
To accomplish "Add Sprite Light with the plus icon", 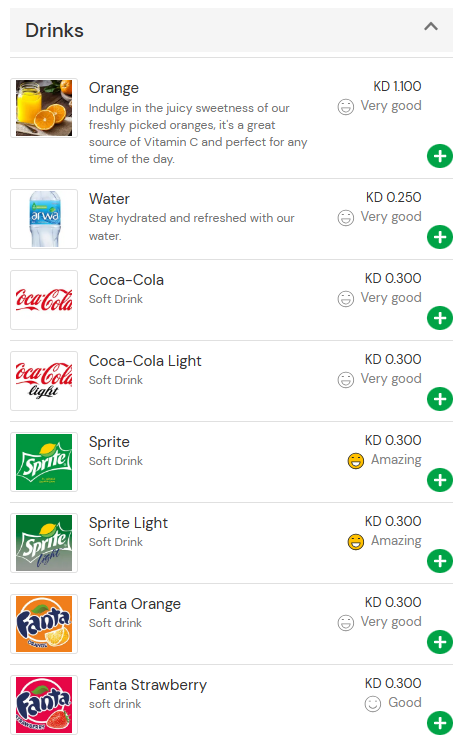I will pyautogui.click(x=439, y=561).
